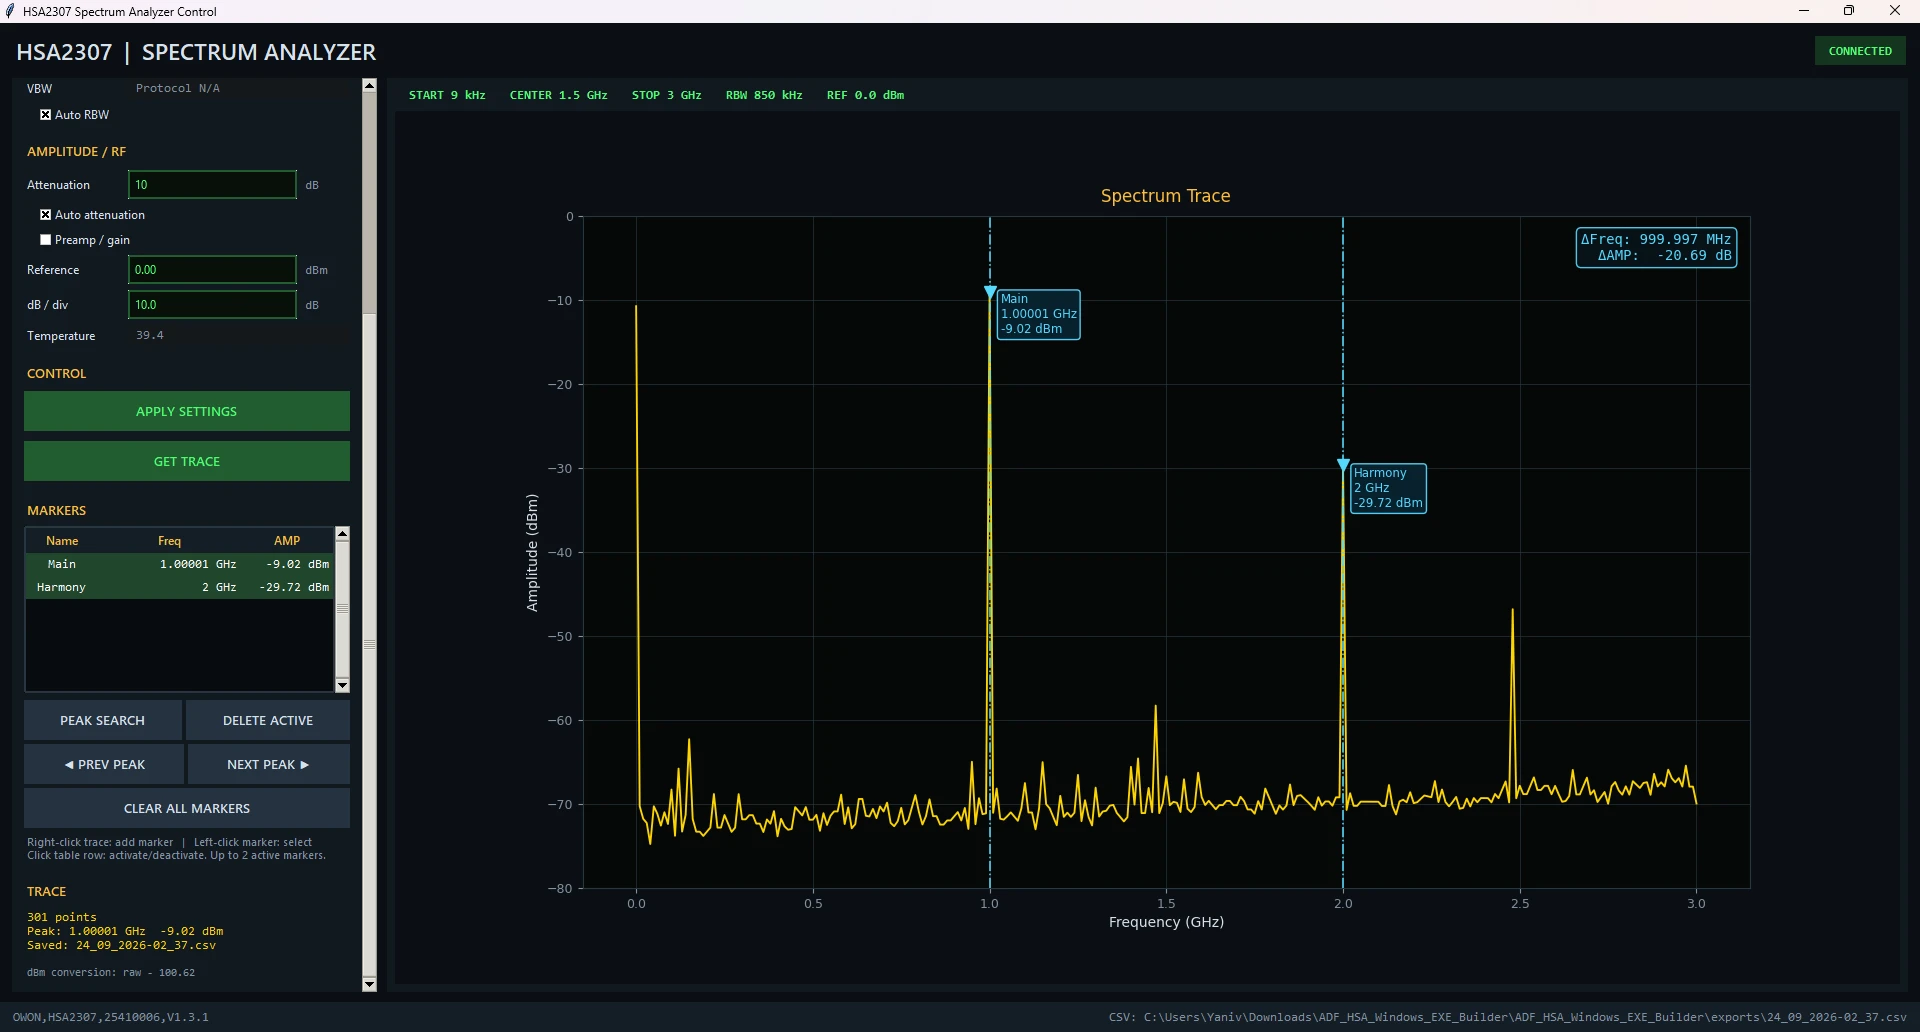Toggle the Auto attenuation checkbox
1920x1032 pixels.
(45, 215)
